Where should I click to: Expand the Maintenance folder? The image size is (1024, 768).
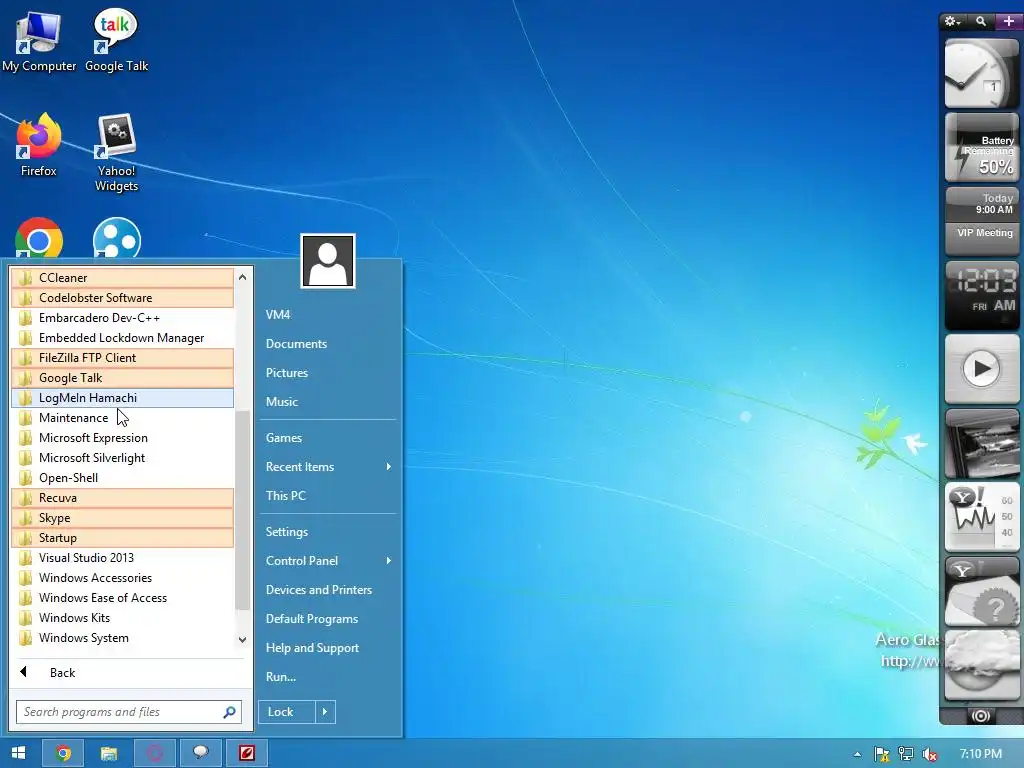click(122, 418)
